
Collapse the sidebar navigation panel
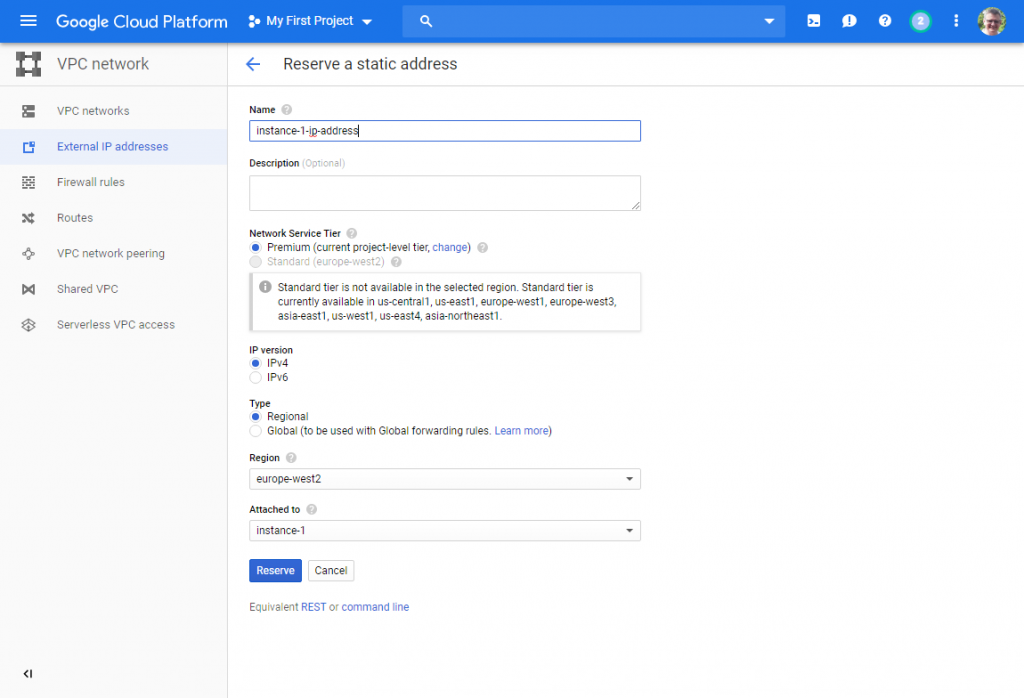coord(27,674)
